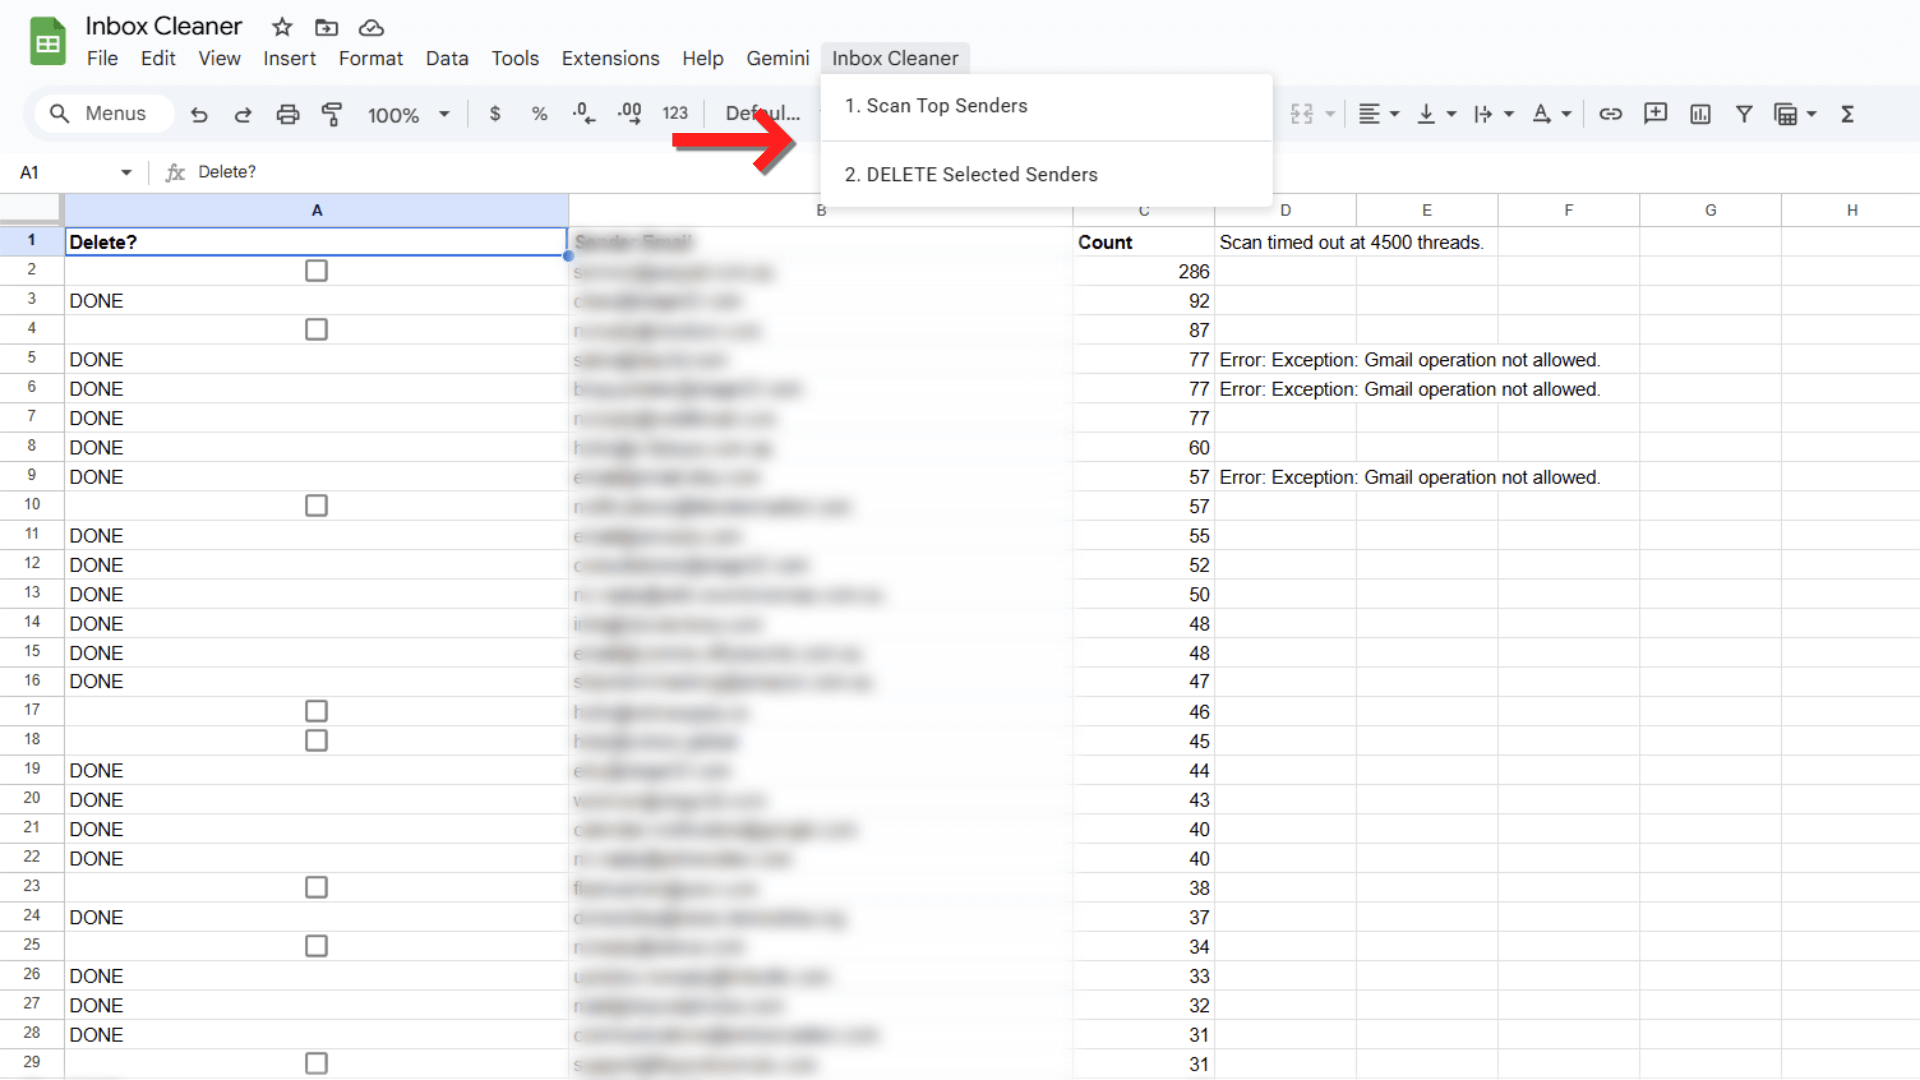Click the undo arrow icon
This screenshot has height=1080, width=1920.
pos(199,114)
